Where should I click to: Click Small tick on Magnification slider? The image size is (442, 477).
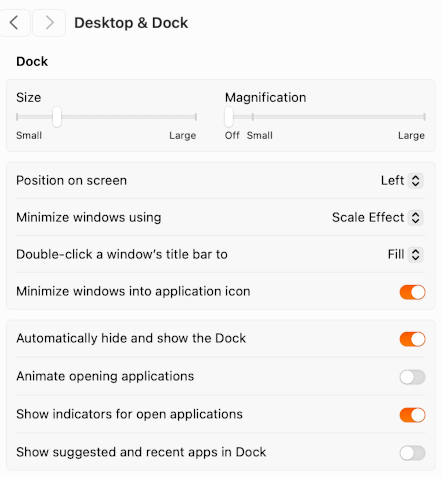253,117
